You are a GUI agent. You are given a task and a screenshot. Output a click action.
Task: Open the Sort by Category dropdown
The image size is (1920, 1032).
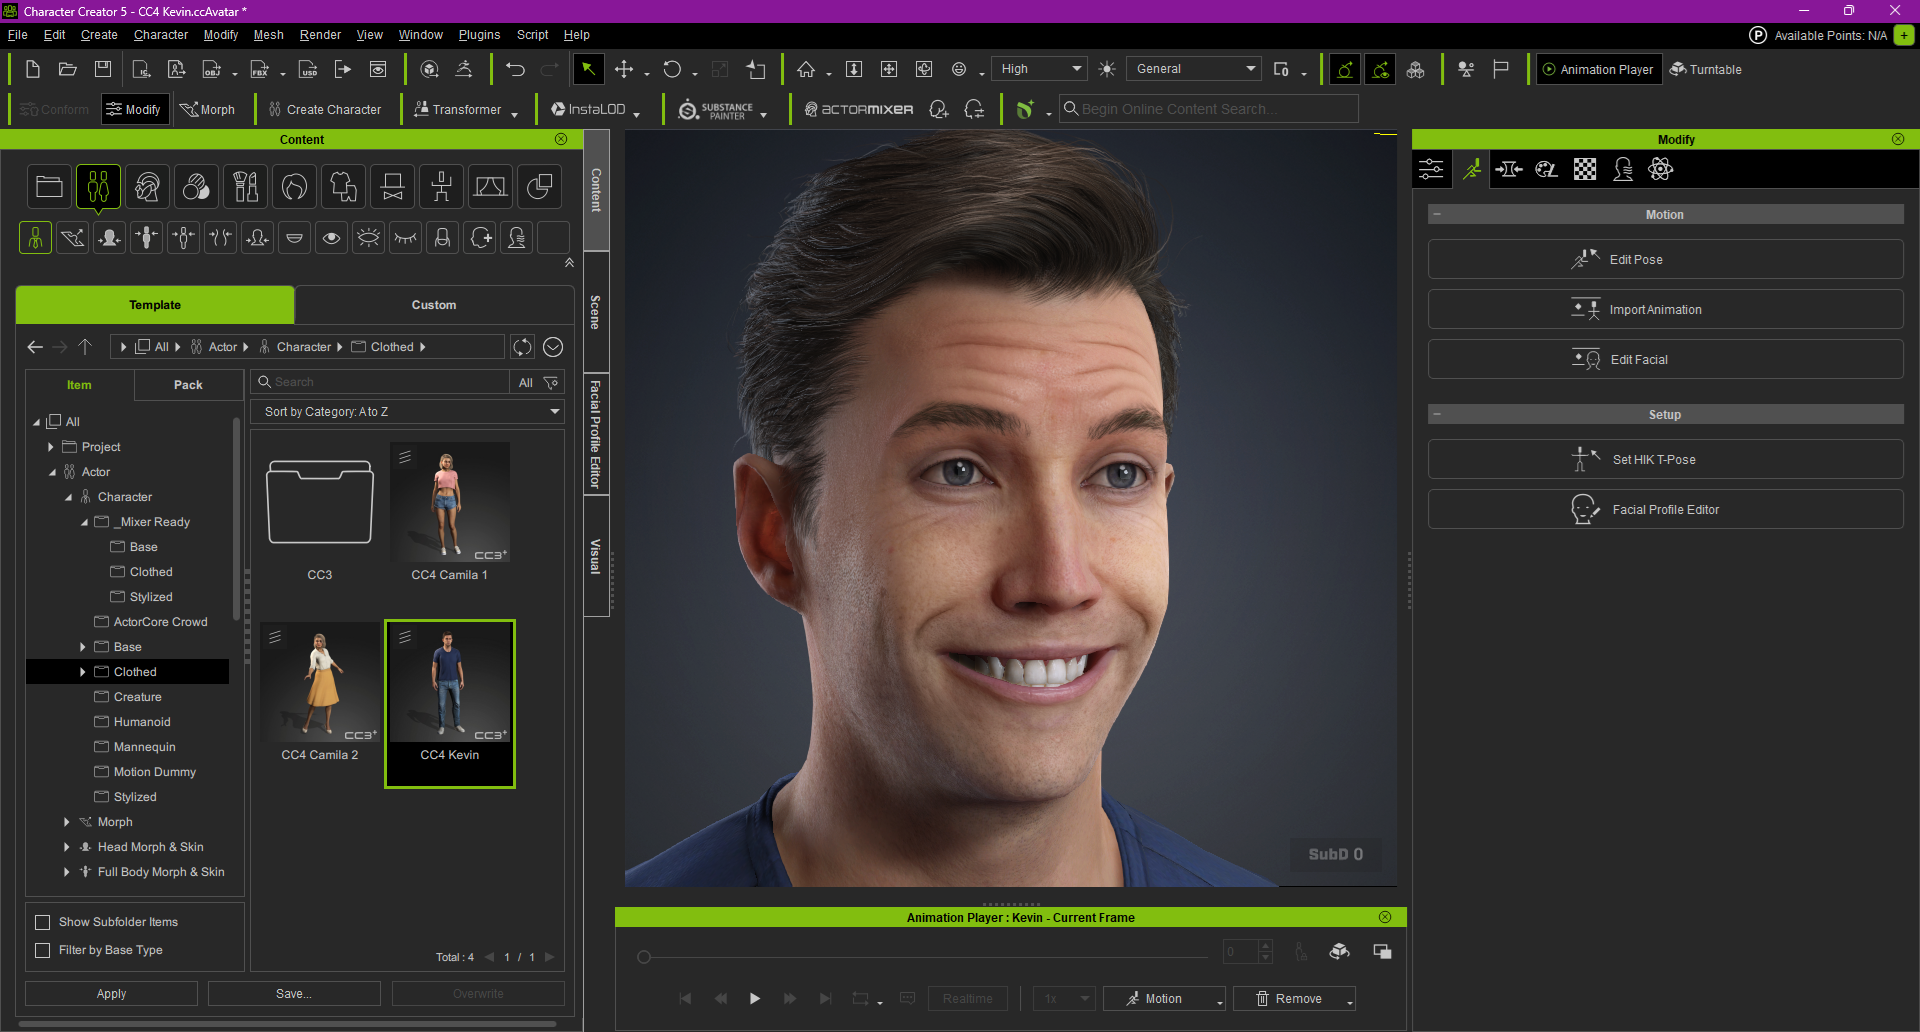point(407,411)
